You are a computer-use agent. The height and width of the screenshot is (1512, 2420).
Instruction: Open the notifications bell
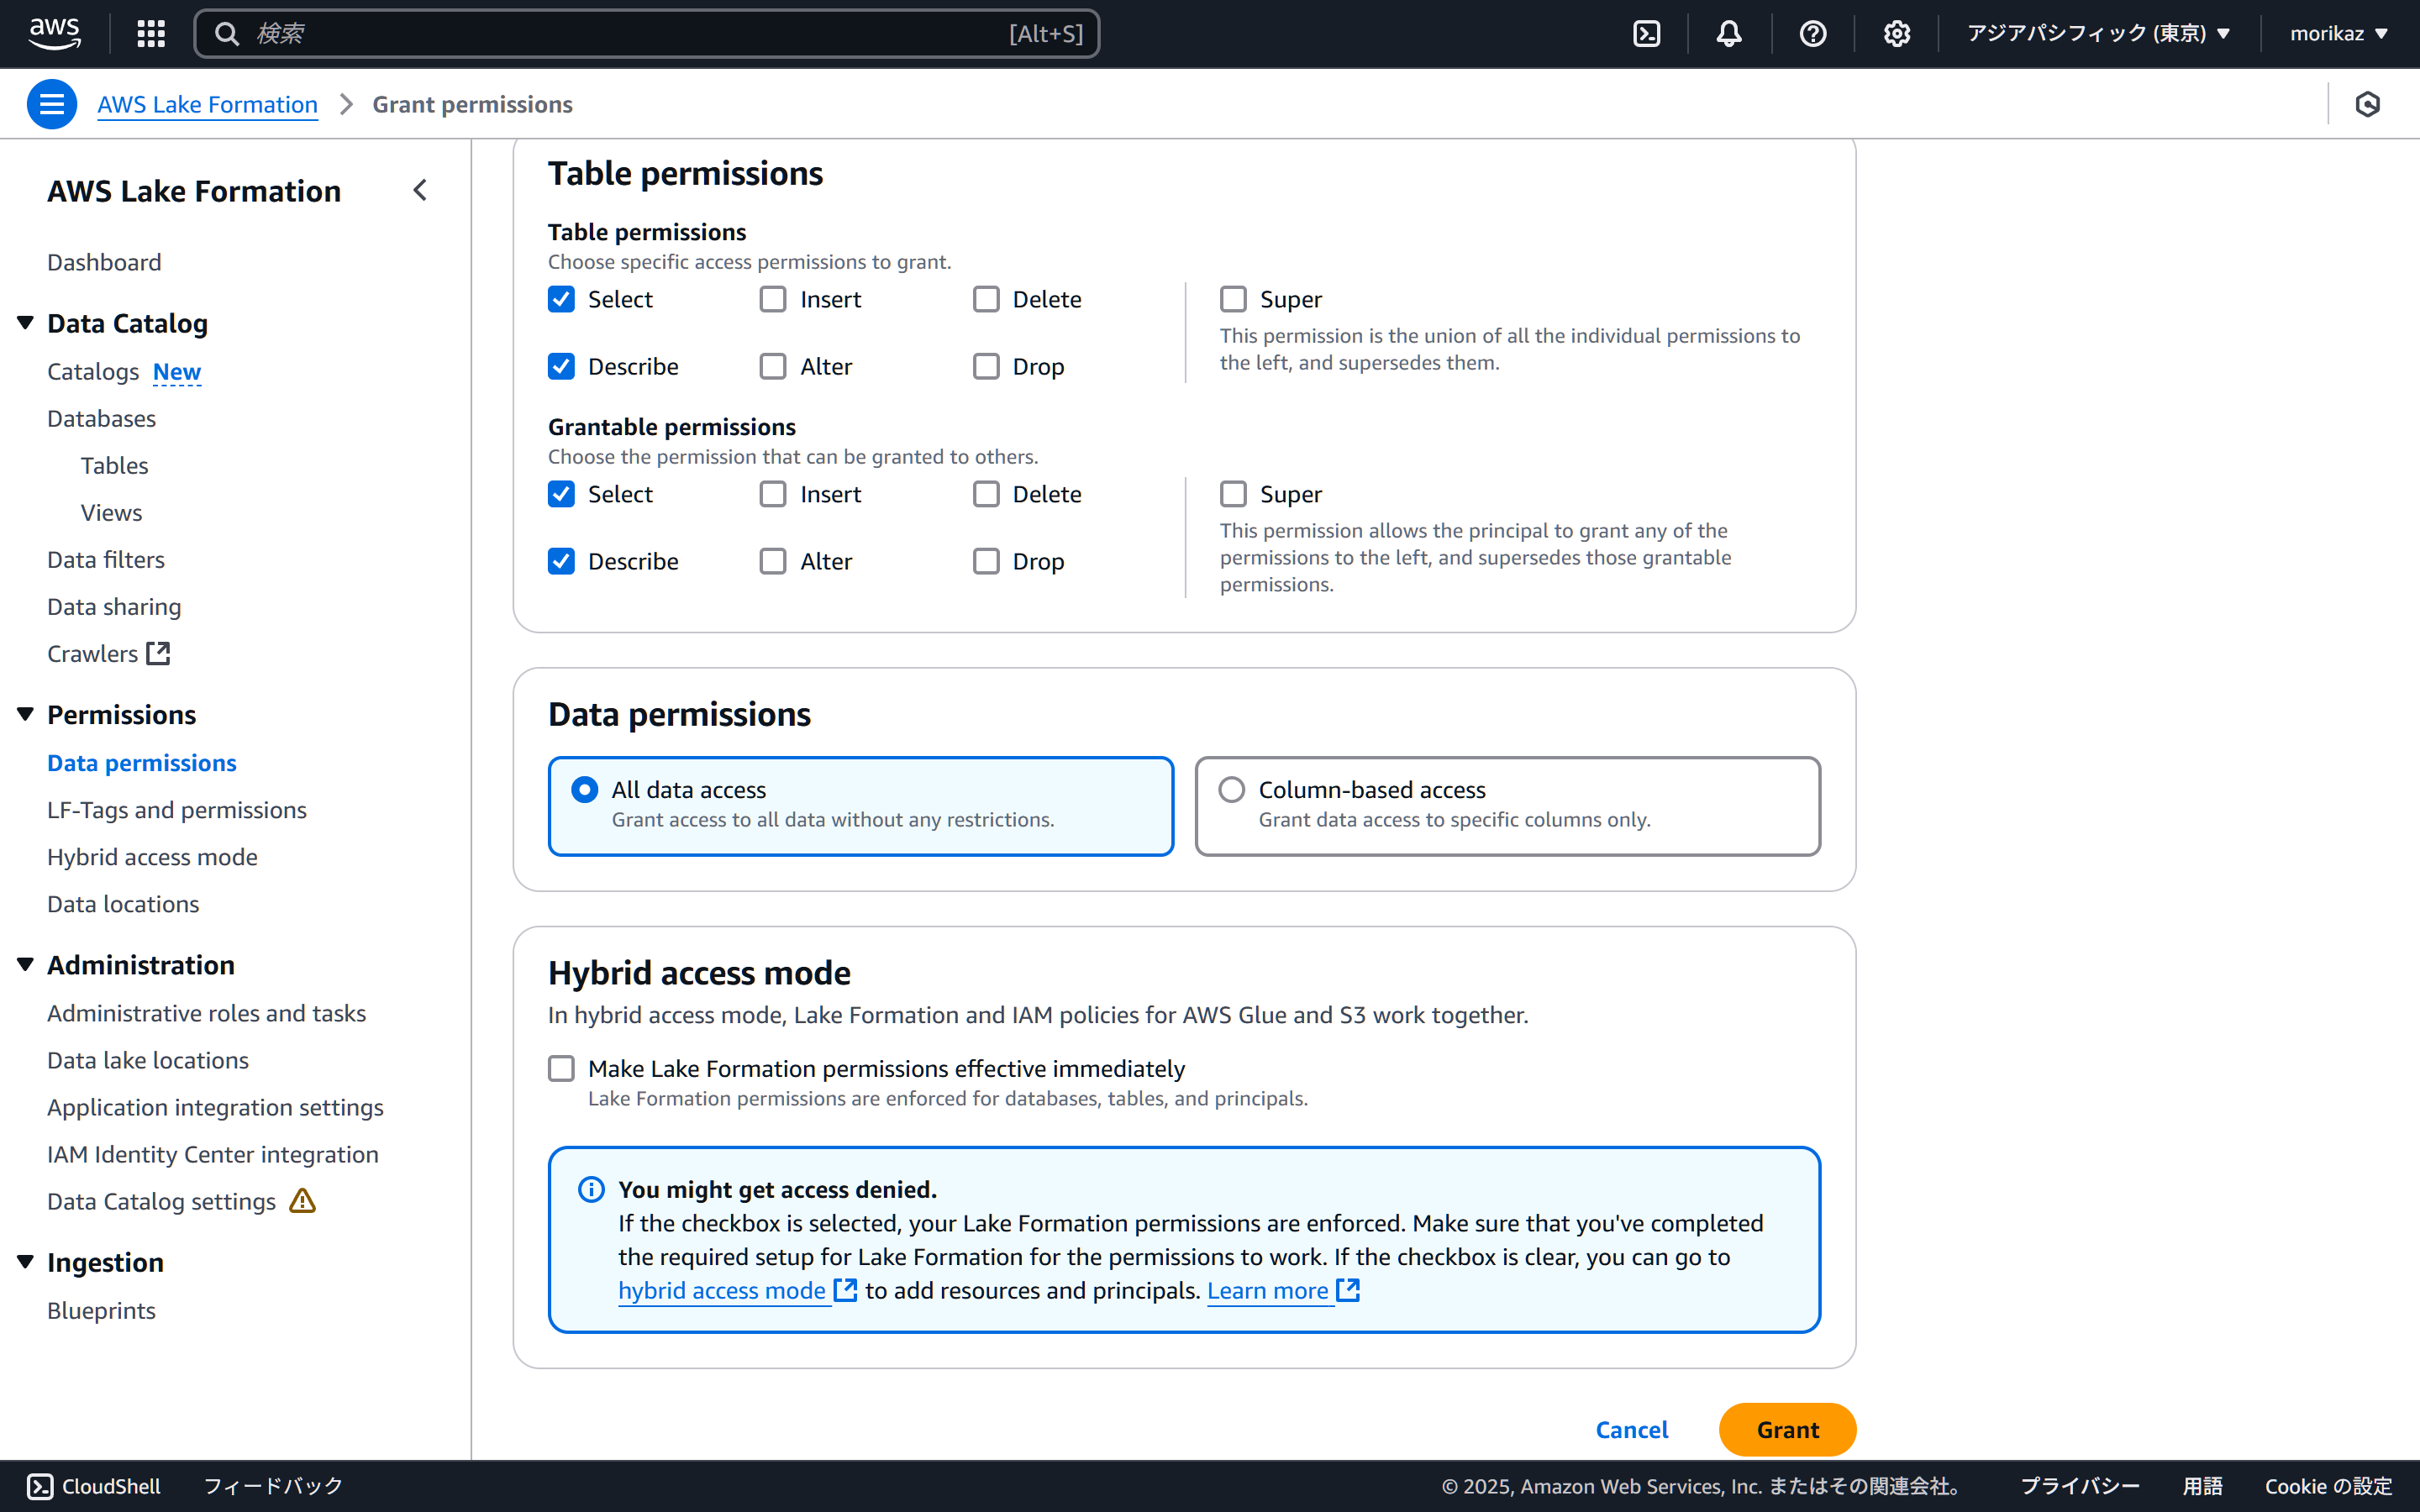1729,34
